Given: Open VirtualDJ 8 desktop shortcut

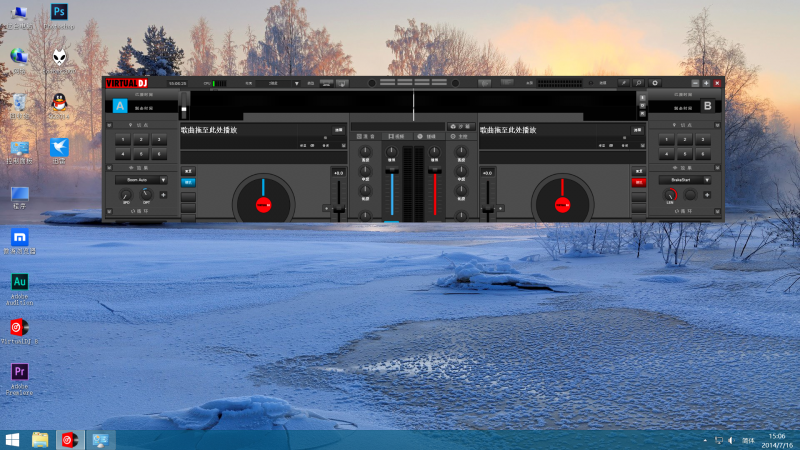Looking at the screenshot, I should click(19, 331).
